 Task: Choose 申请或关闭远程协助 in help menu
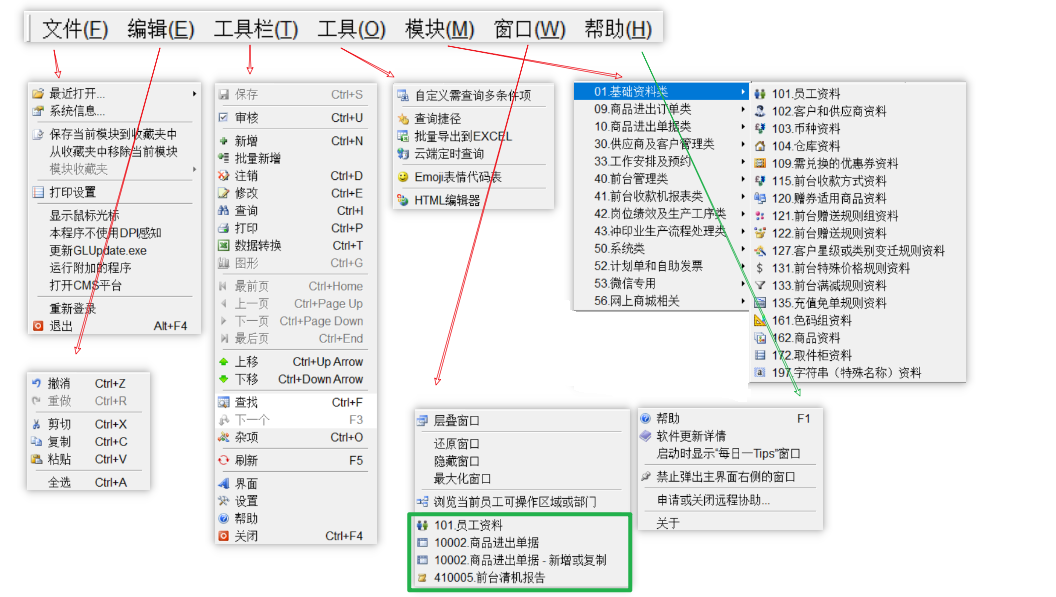[713, 499]
